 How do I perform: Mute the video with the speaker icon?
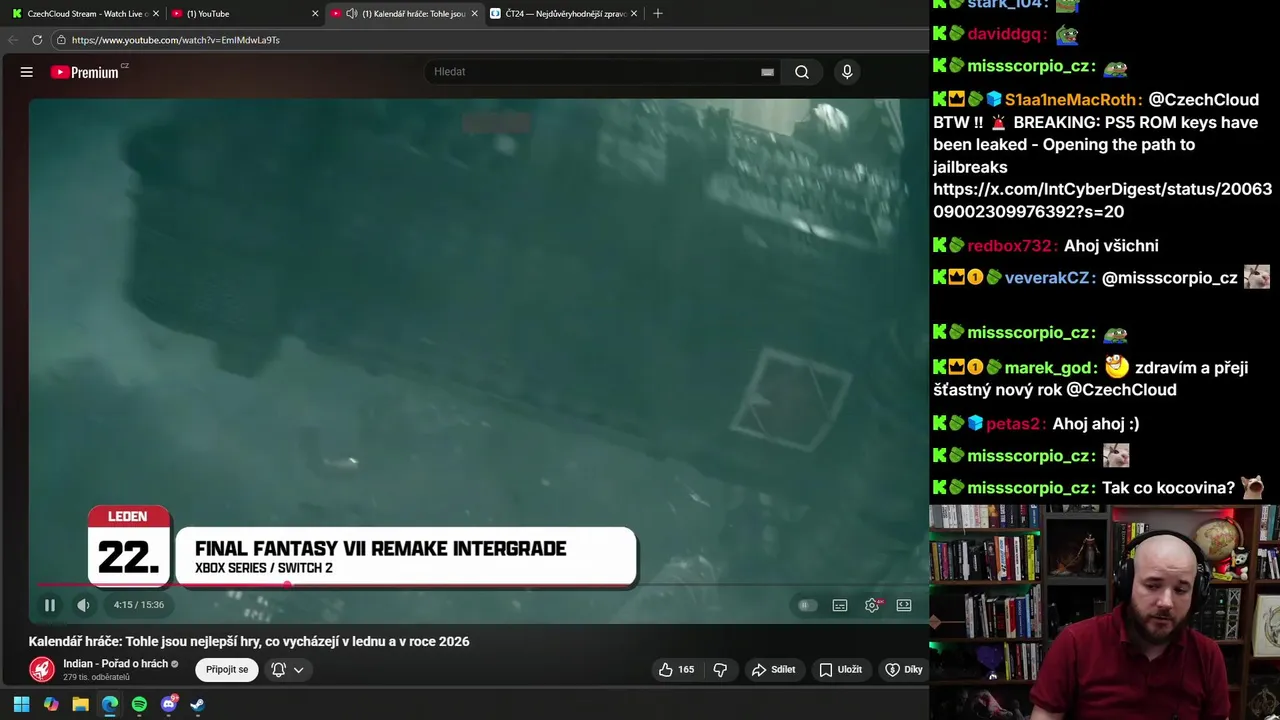point(83,605)
